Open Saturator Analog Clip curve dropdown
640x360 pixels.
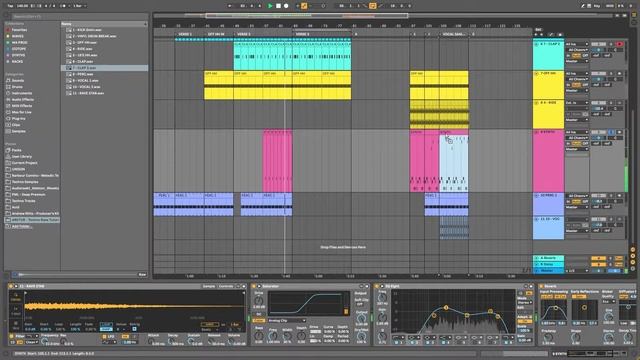coord(287,321)
